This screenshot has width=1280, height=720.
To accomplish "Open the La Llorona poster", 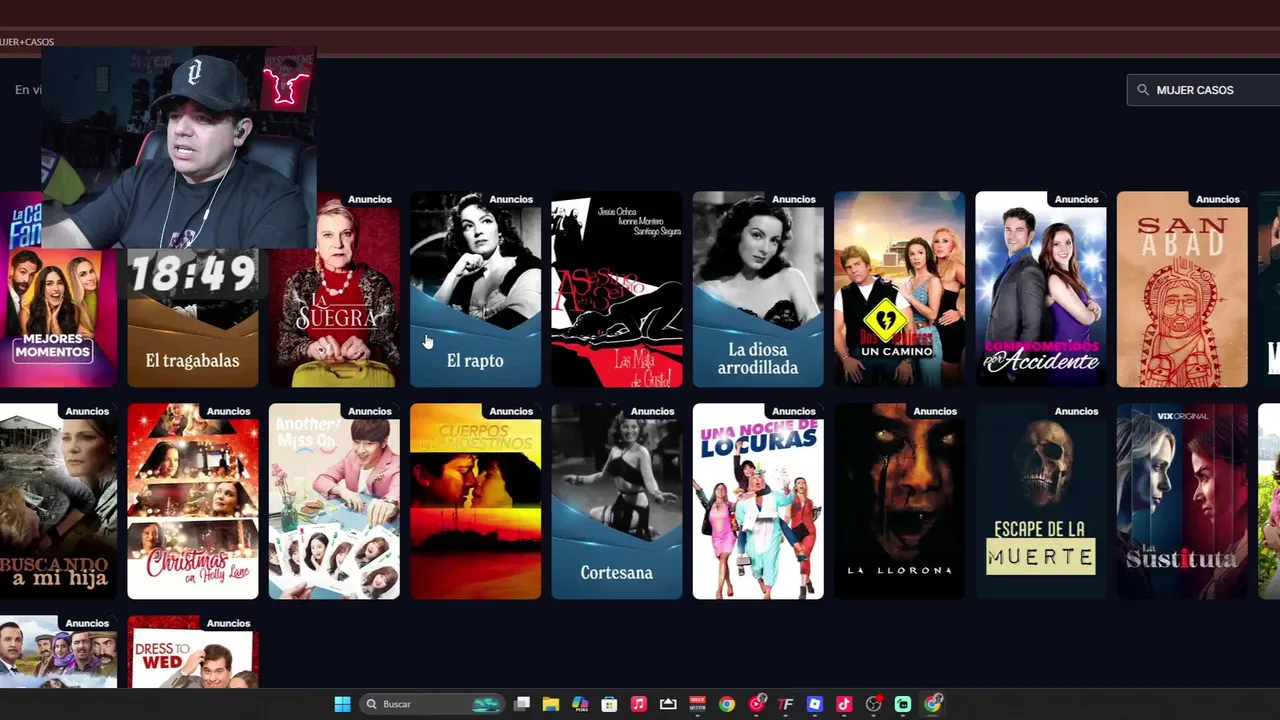I will (899, 502).
